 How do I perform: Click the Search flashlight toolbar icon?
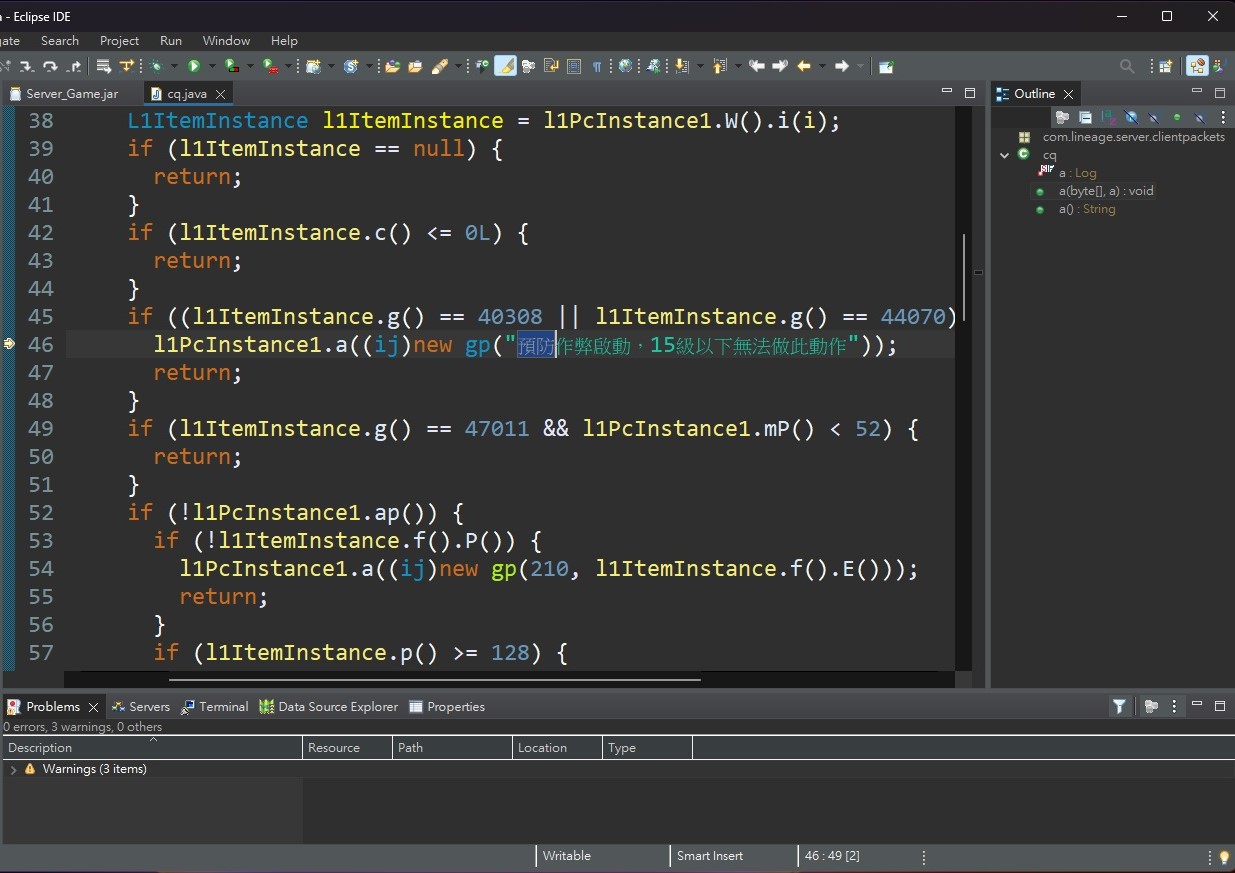click(439, 66)
